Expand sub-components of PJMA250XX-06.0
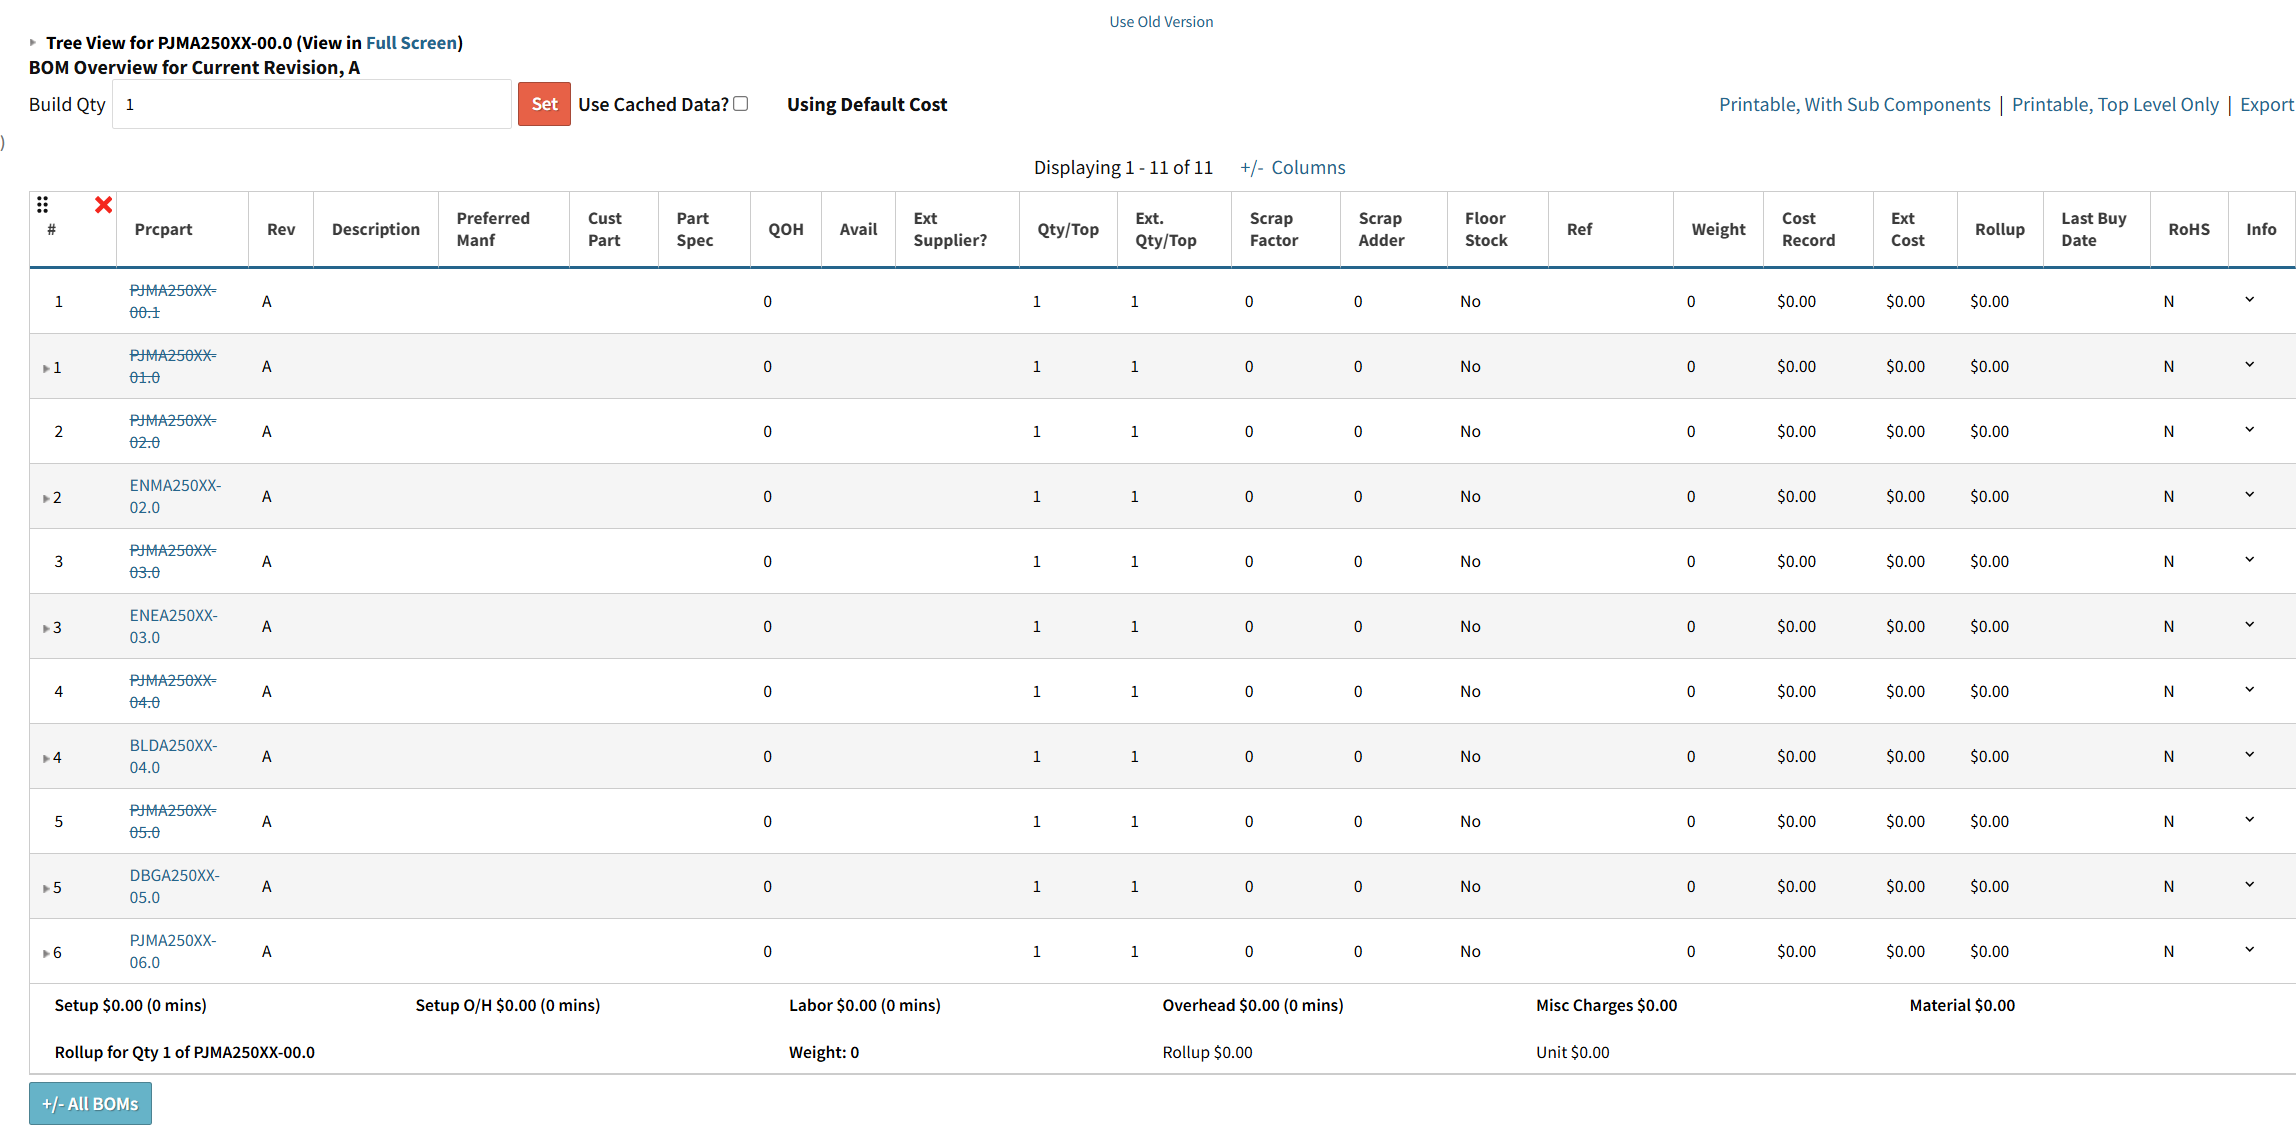Screen dimensions: 2296x1130 (46, 953)
